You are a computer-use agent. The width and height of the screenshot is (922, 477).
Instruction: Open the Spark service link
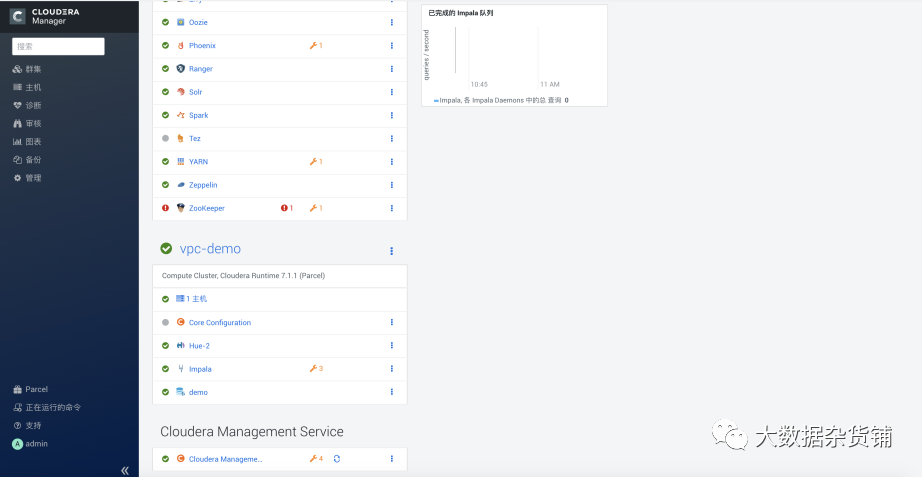(198, 115)
